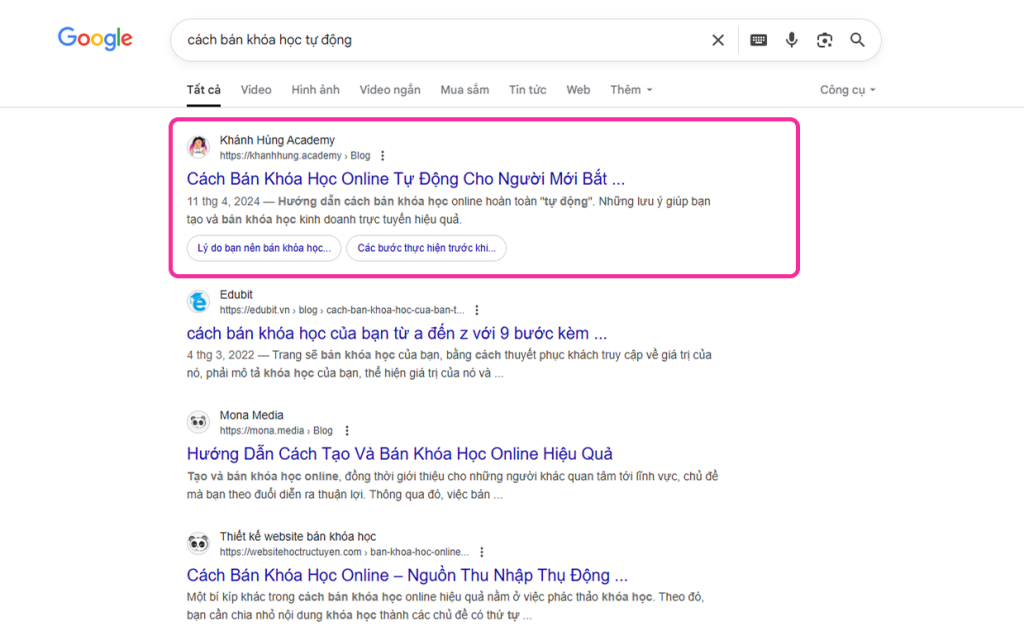Select the Tất cả tab

[204, 90]
